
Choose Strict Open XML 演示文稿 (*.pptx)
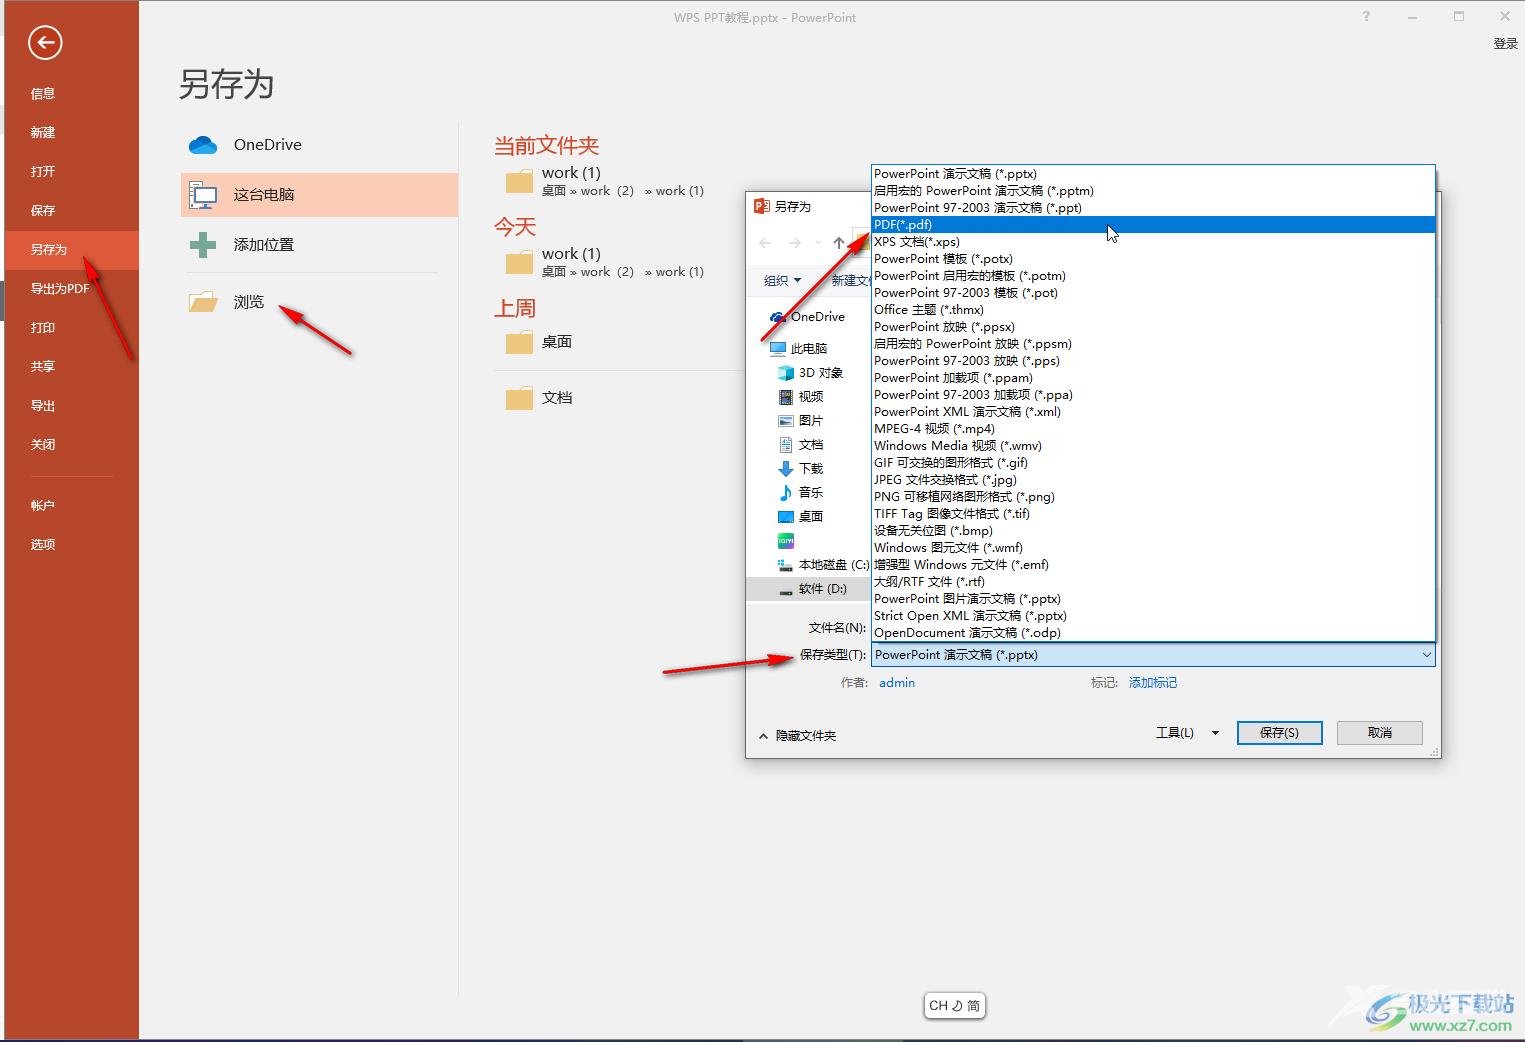pos(1154,616)
